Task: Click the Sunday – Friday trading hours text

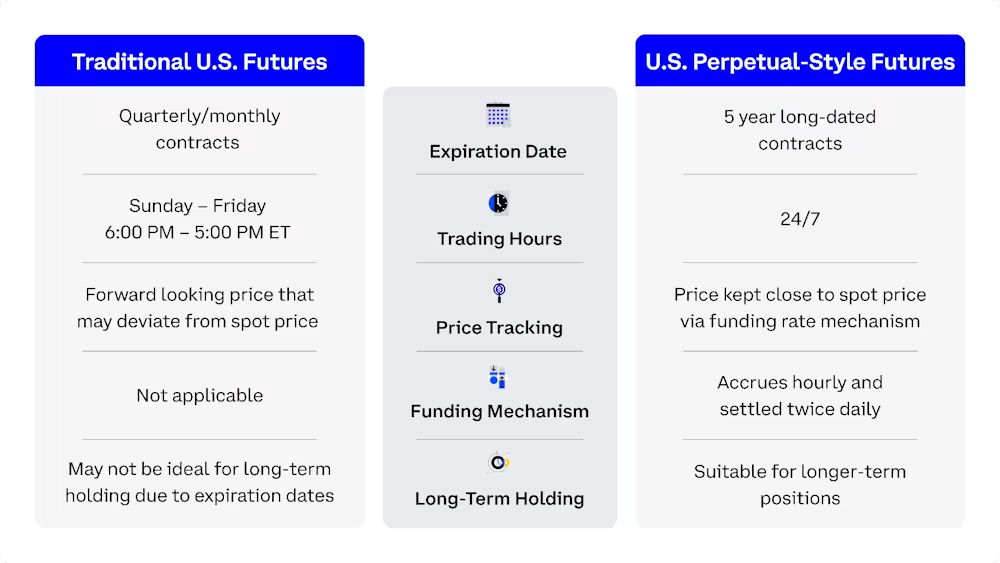Action: coord(198,219)
